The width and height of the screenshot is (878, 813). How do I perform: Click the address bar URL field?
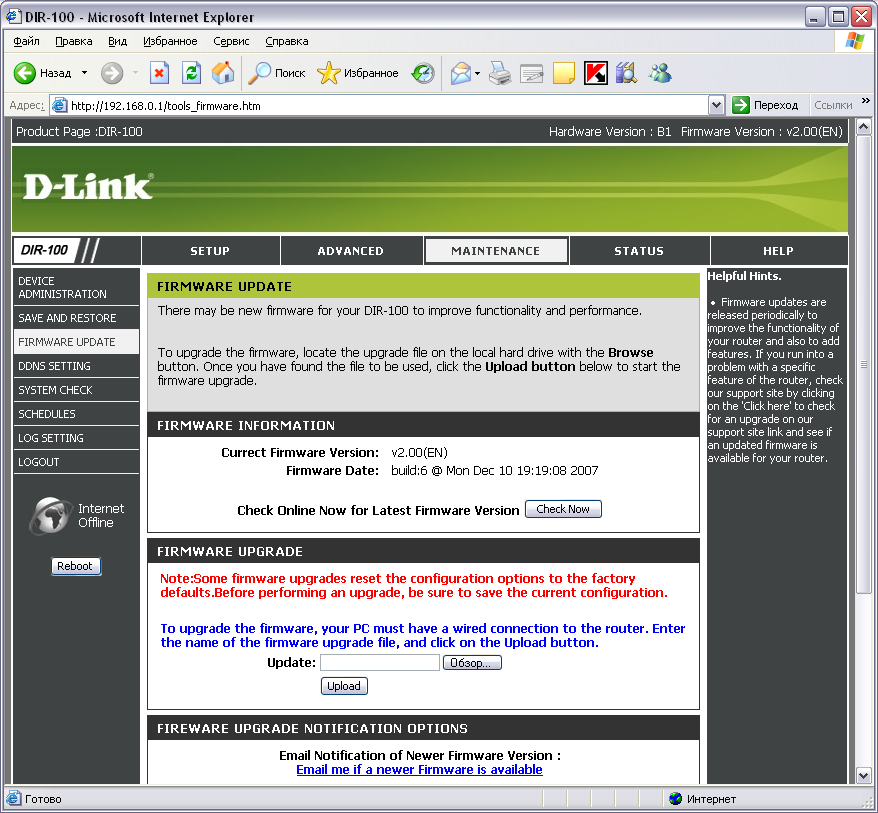tap(379, 105)
